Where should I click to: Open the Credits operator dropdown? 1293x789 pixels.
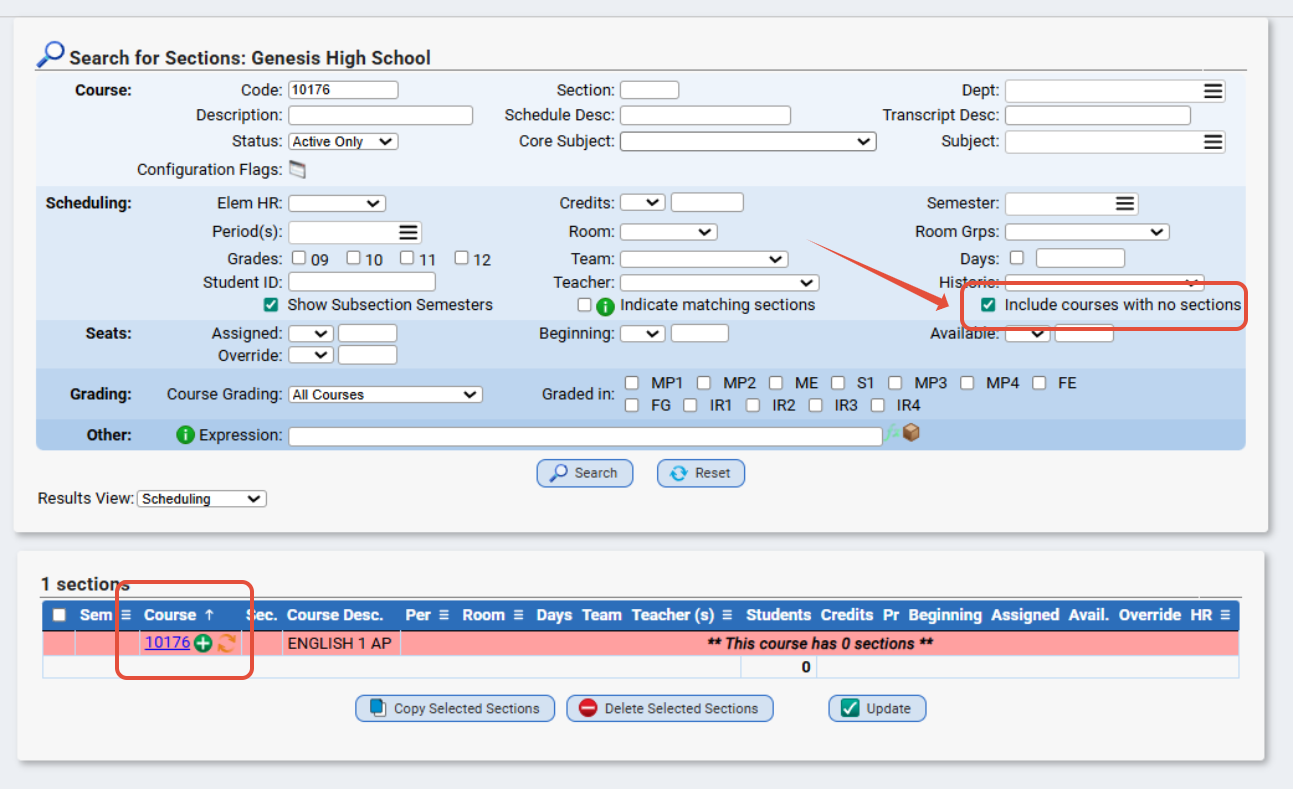642,203
